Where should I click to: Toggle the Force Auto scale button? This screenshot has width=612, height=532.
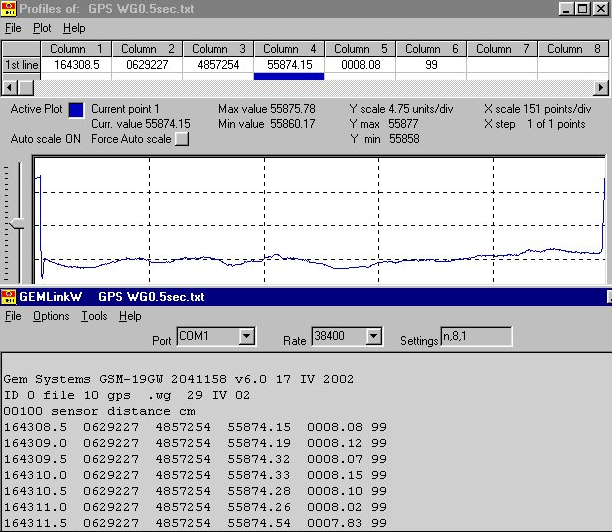[181, 140]
